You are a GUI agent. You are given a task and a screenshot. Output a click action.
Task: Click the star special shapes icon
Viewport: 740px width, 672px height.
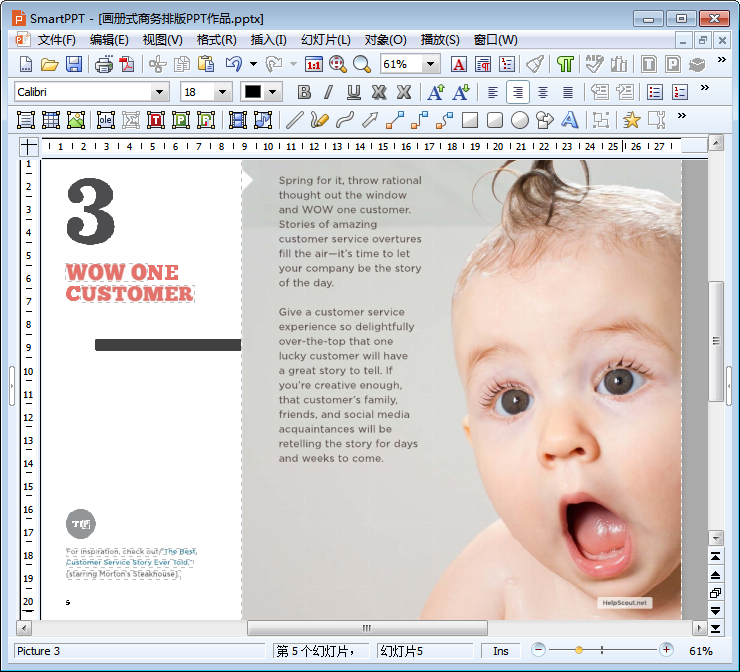tap(631, 120)
